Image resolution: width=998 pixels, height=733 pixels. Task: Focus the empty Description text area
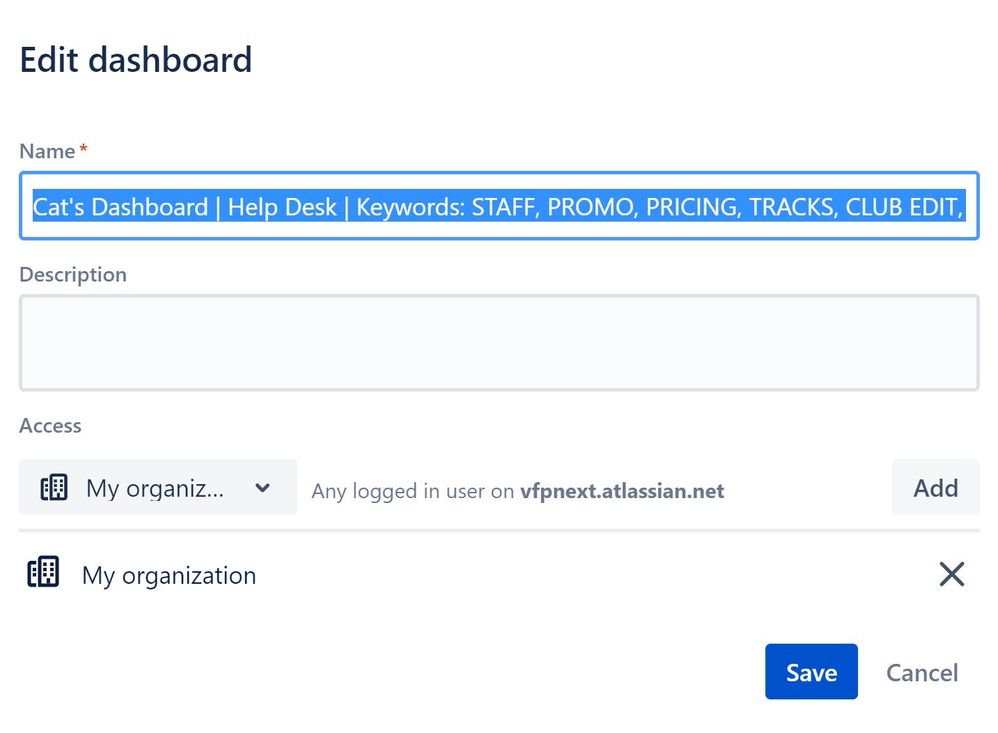[499, 342]
